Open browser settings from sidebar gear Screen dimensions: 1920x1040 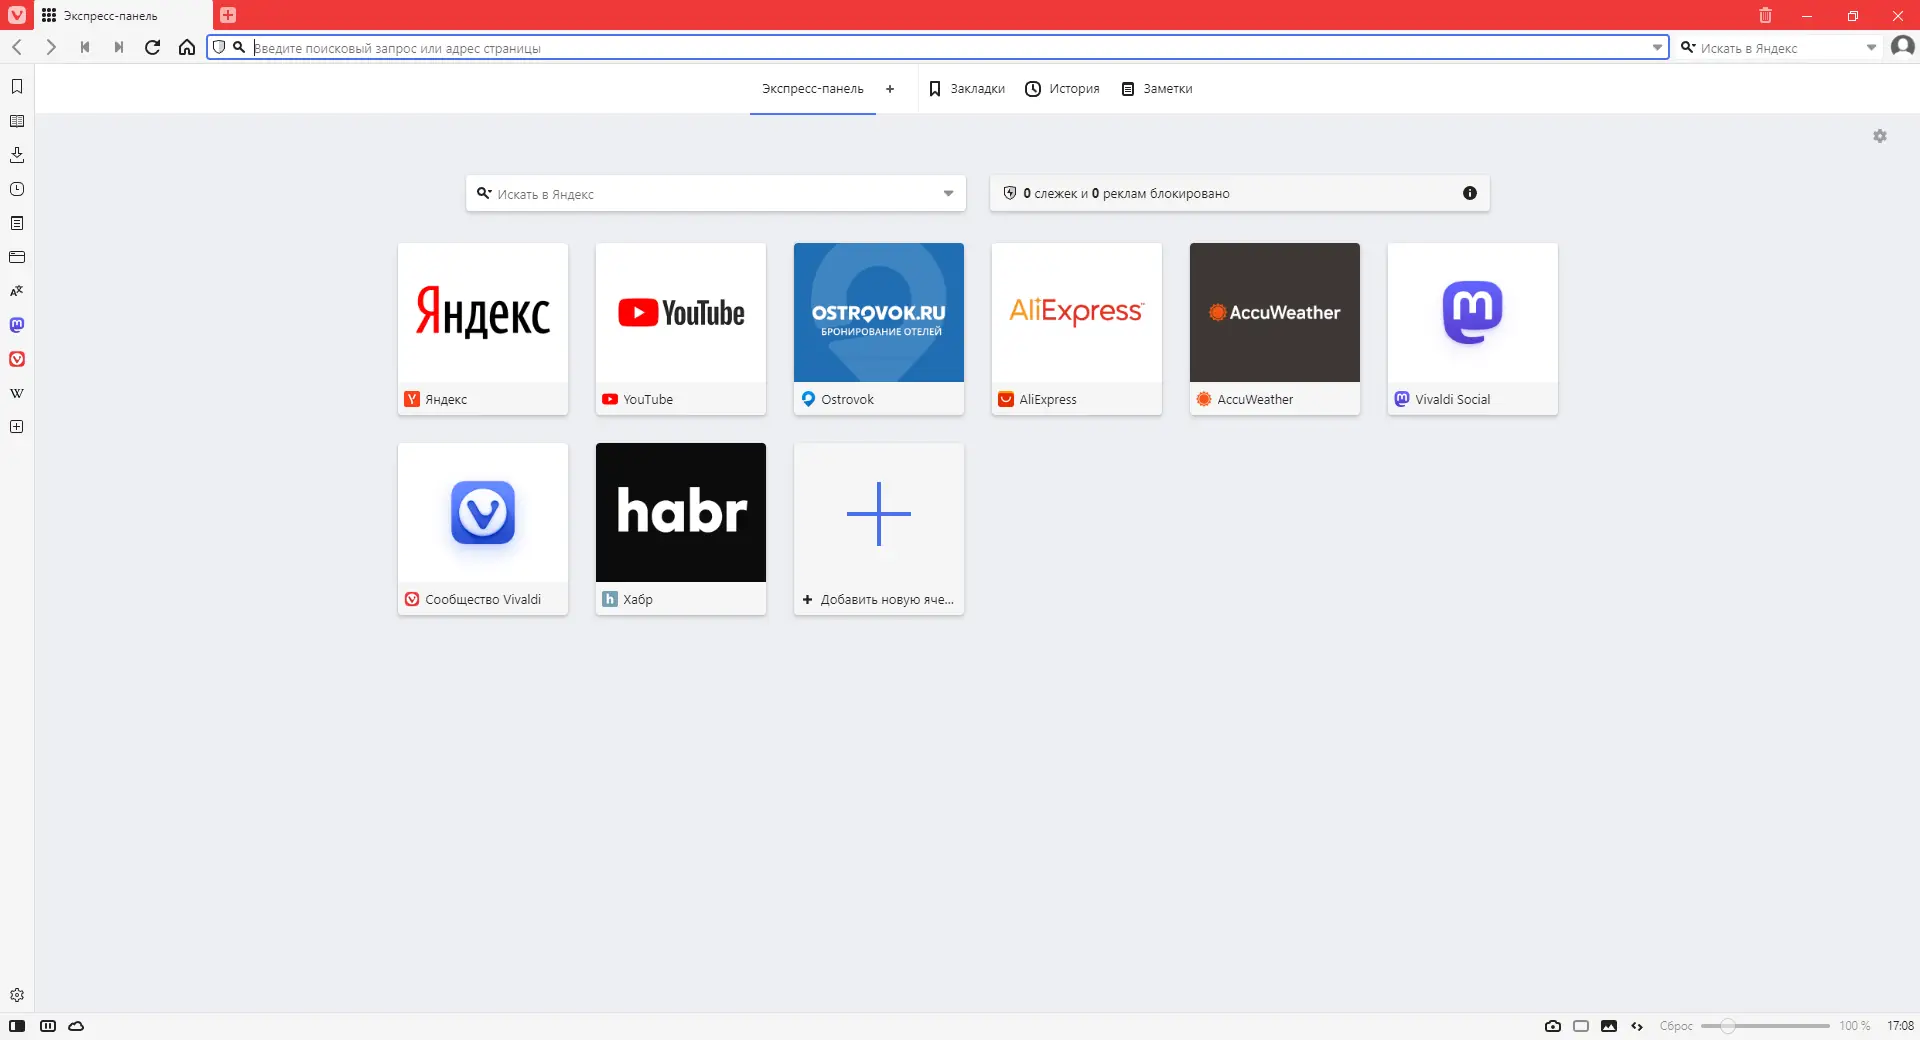coord(17,995)
